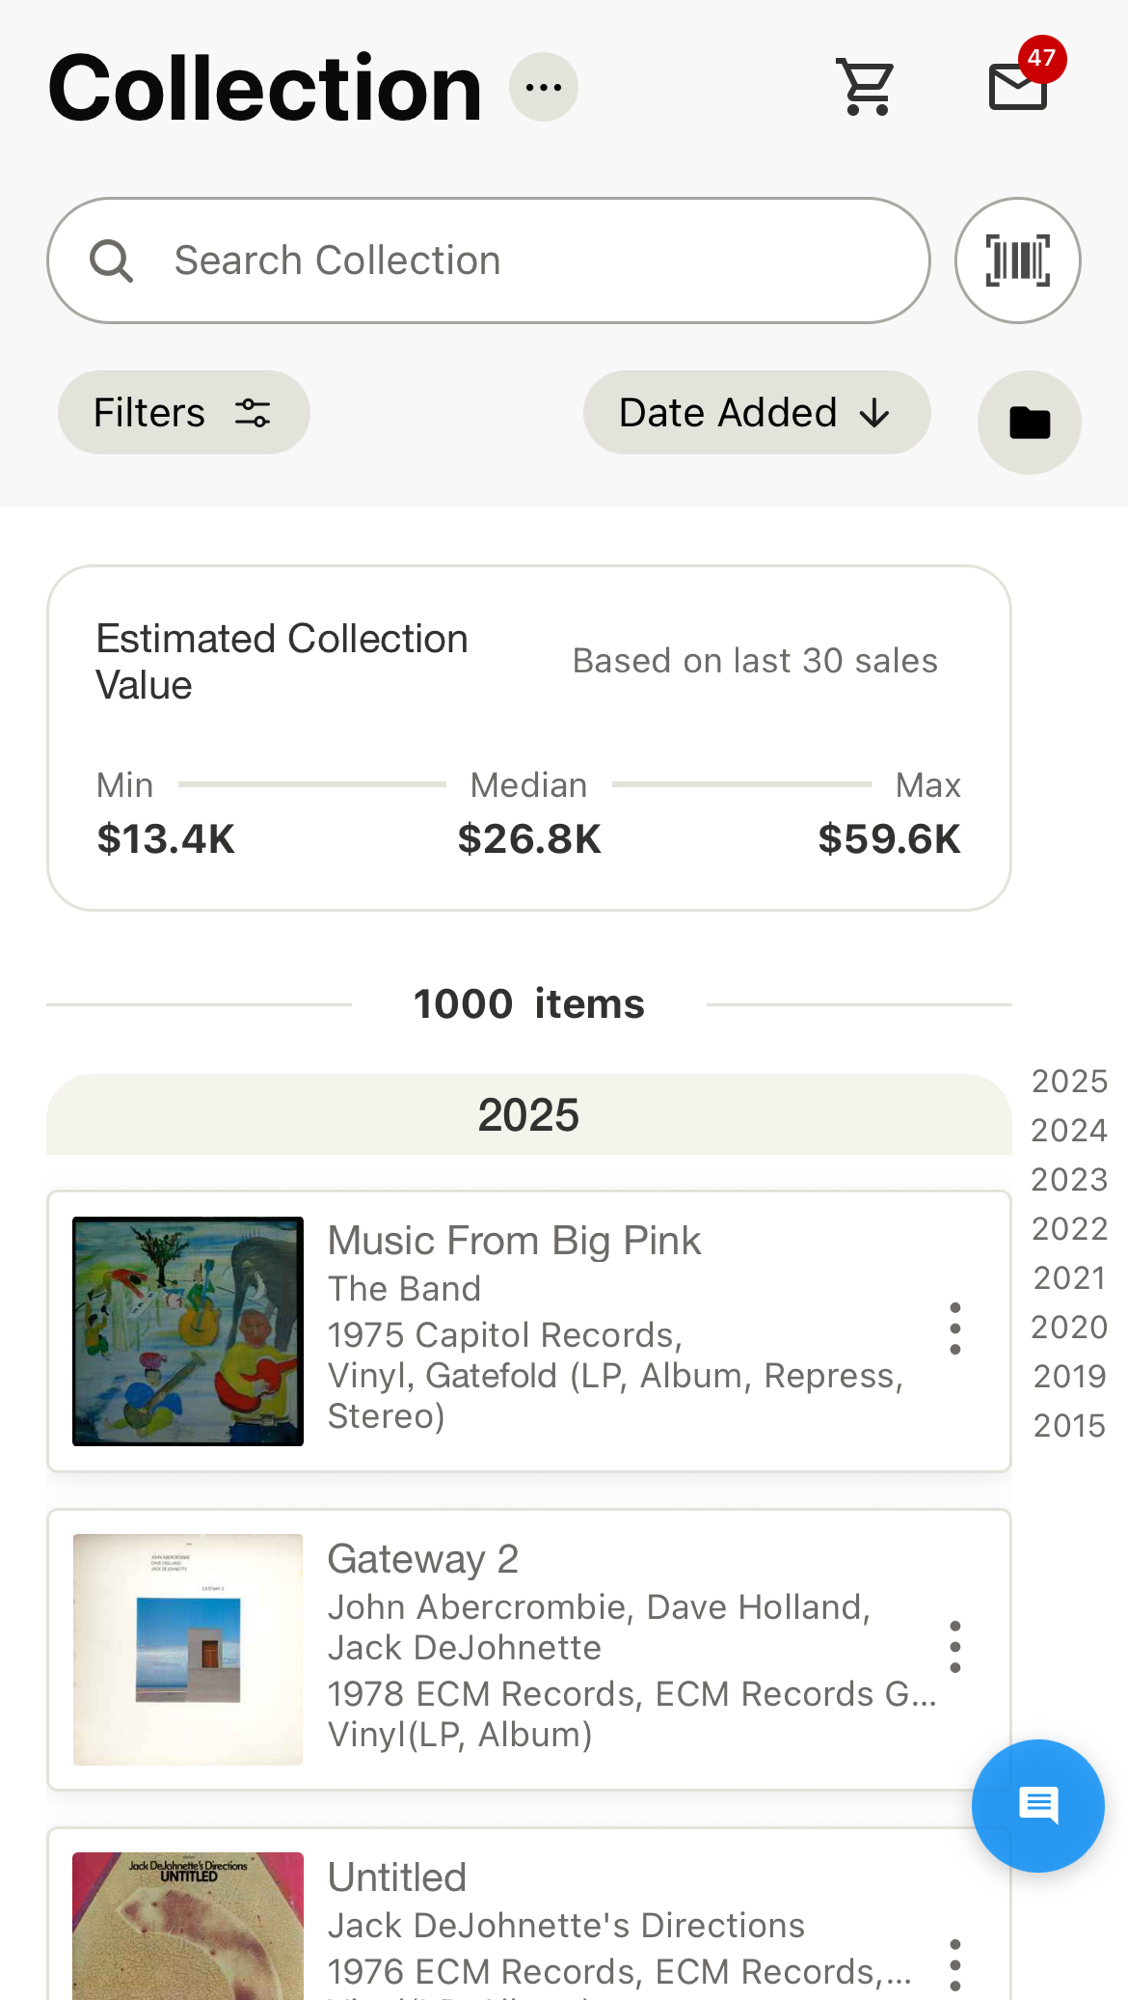Image resolution: width=1128 pixels, height=2000 pixels.
Task: Open the collection folders icon
Action: click(1029, 423)
